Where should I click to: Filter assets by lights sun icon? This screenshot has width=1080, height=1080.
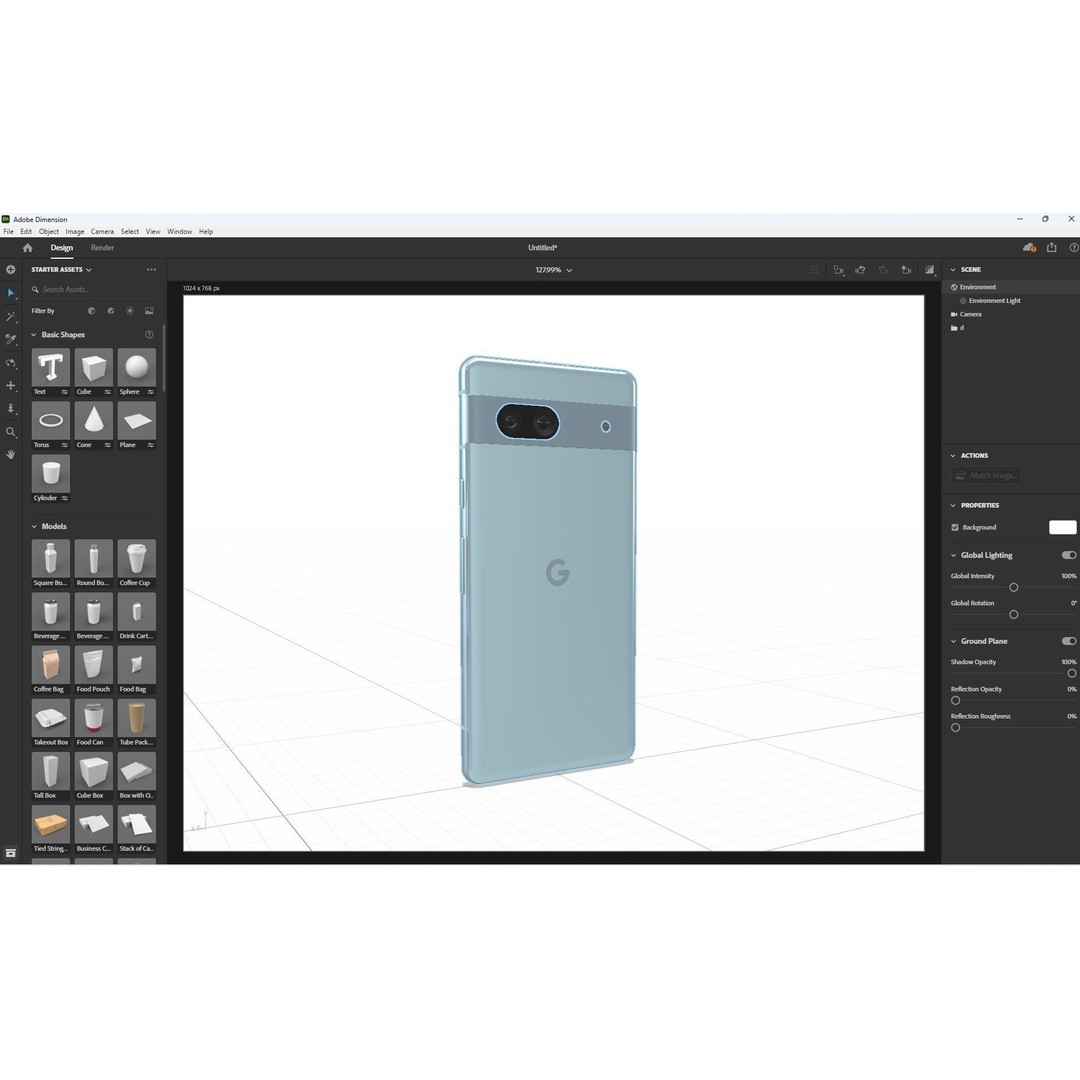click(x=130, y=311)
